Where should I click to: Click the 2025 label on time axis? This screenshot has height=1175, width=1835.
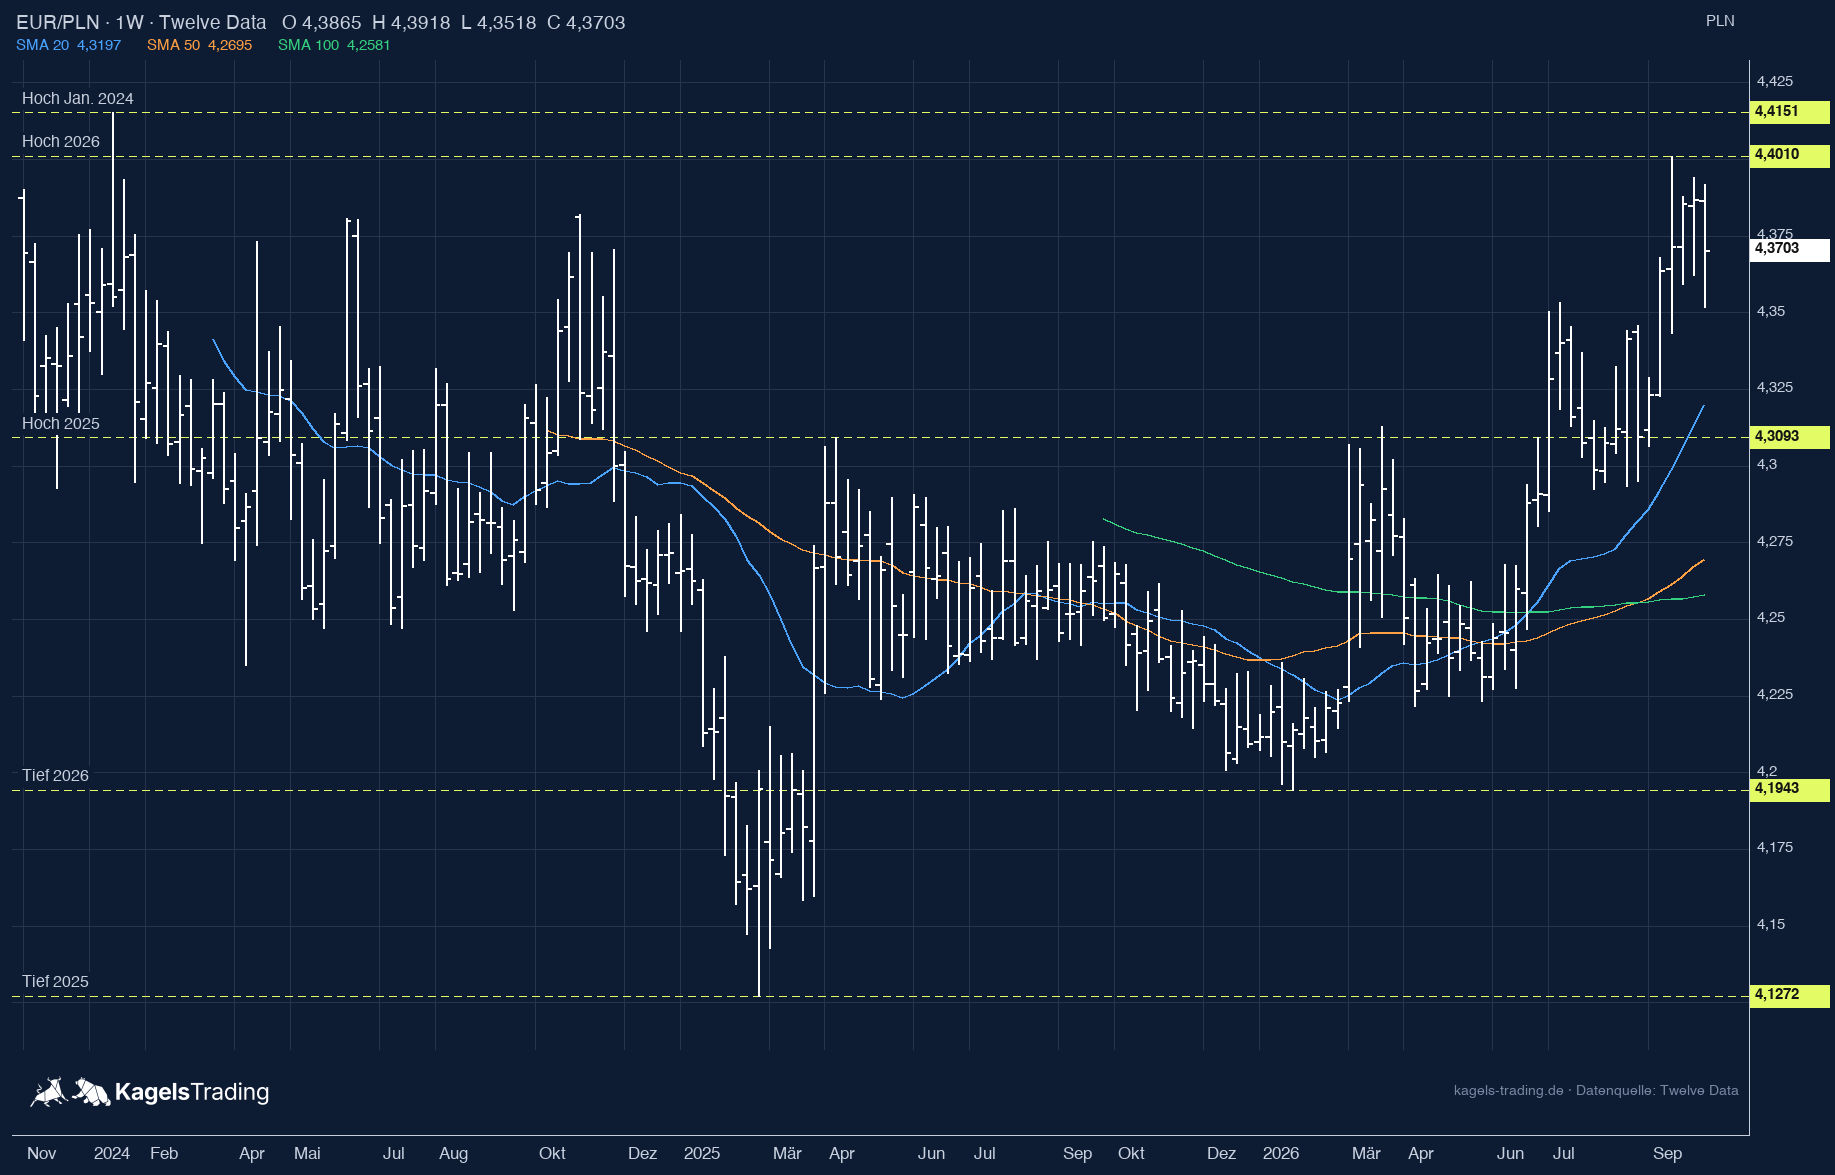(702, 1153)
